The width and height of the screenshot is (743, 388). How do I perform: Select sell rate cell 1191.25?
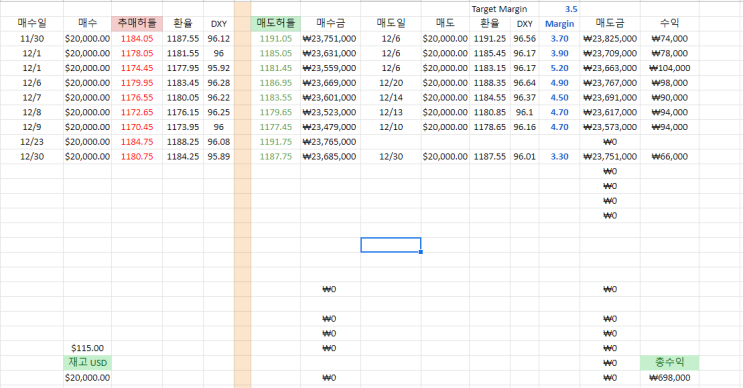point(489,38)
